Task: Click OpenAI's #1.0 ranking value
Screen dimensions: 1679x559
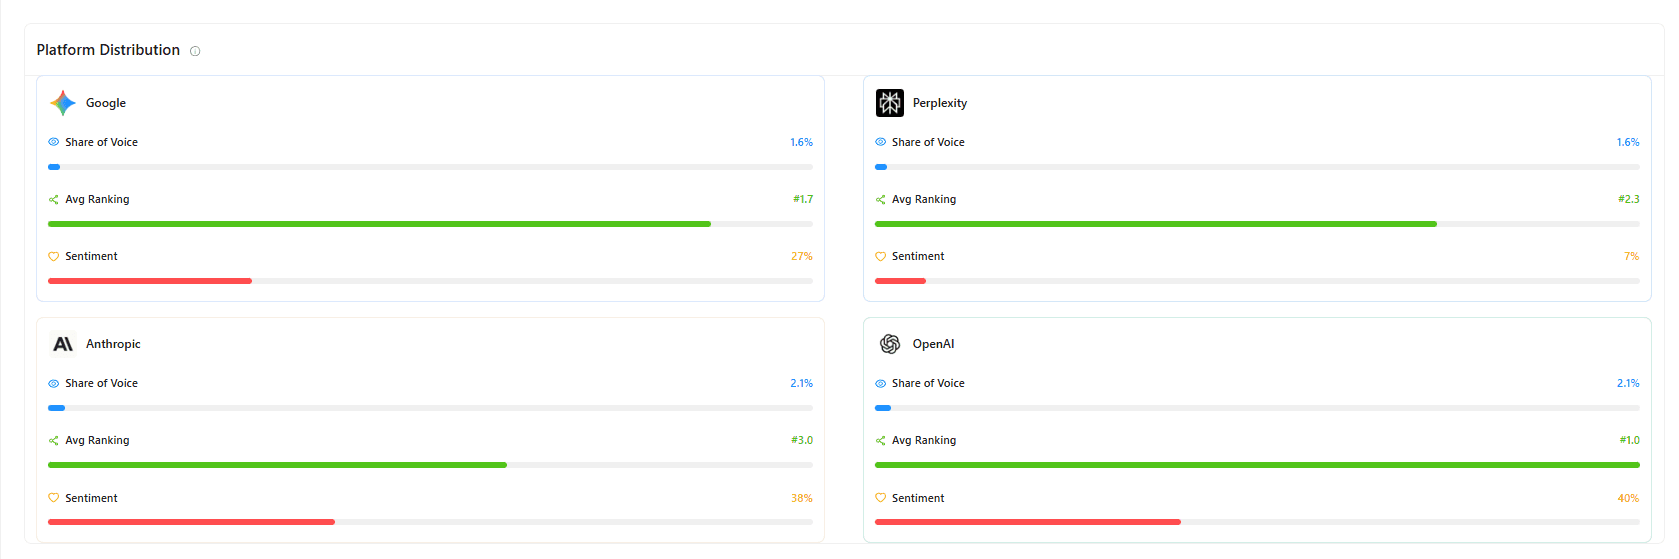Action: 1630,440
